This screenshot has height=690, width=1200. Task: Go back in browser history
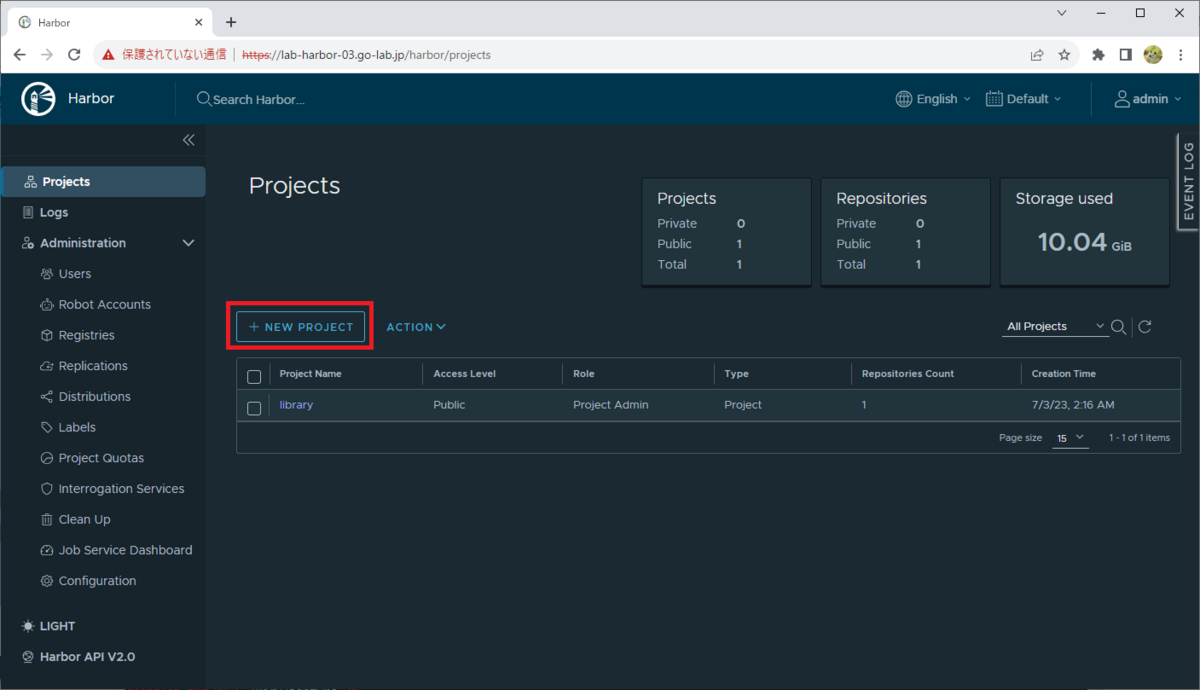click(x=19, y=55)
